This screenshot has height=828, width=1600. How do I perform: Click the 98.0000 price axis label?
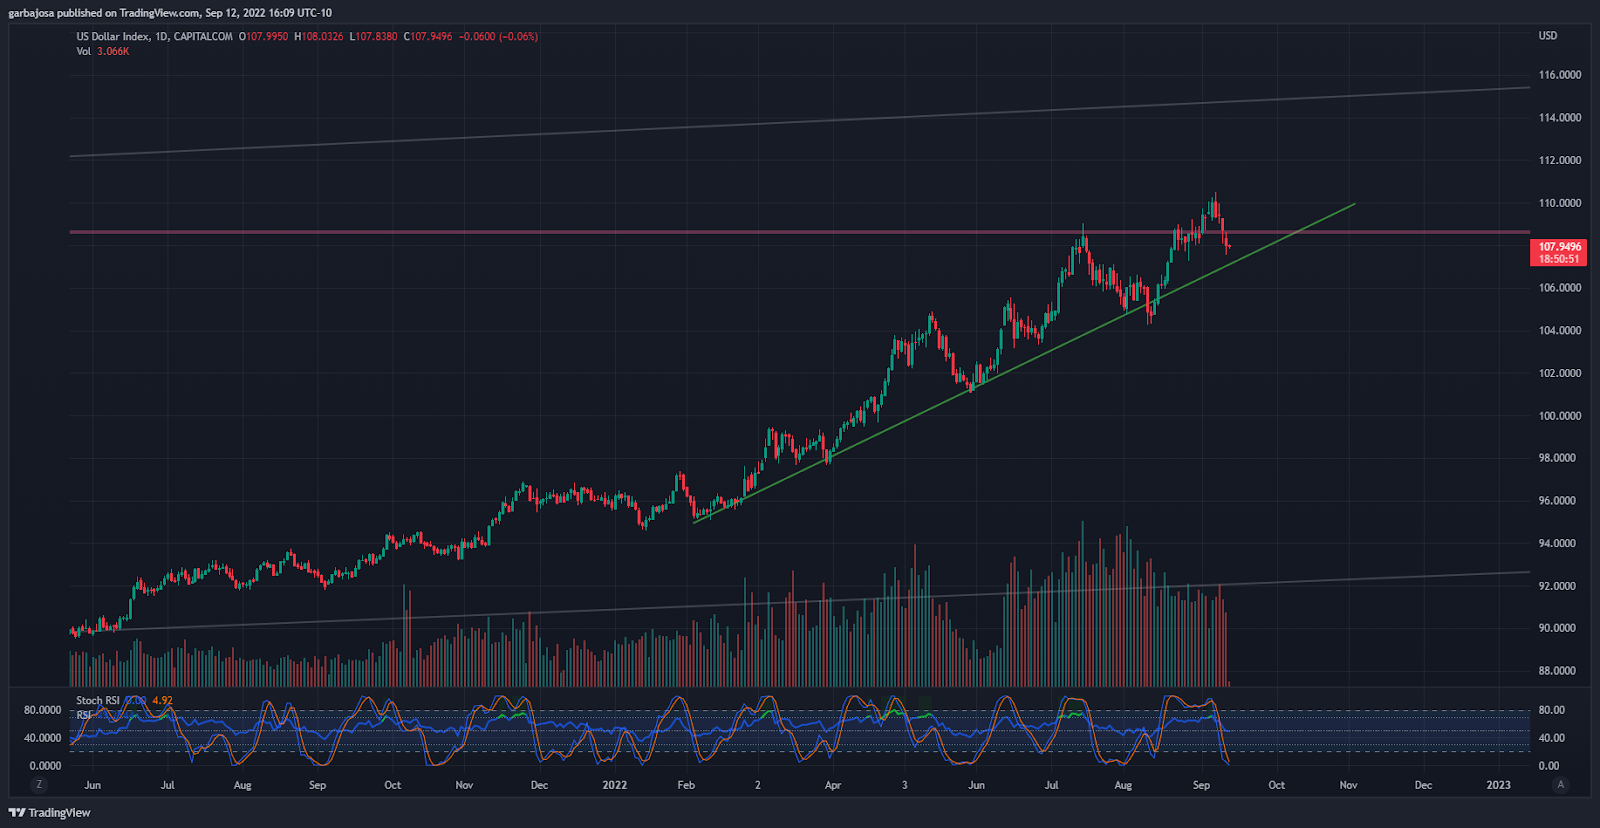click(1557, 458)
